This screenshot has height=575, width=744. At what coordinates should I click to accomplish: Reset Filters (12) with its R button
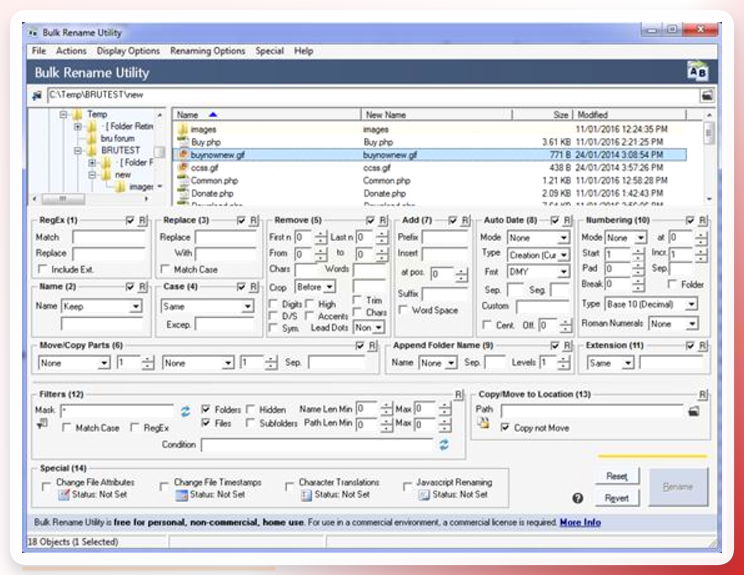point(458,395)
